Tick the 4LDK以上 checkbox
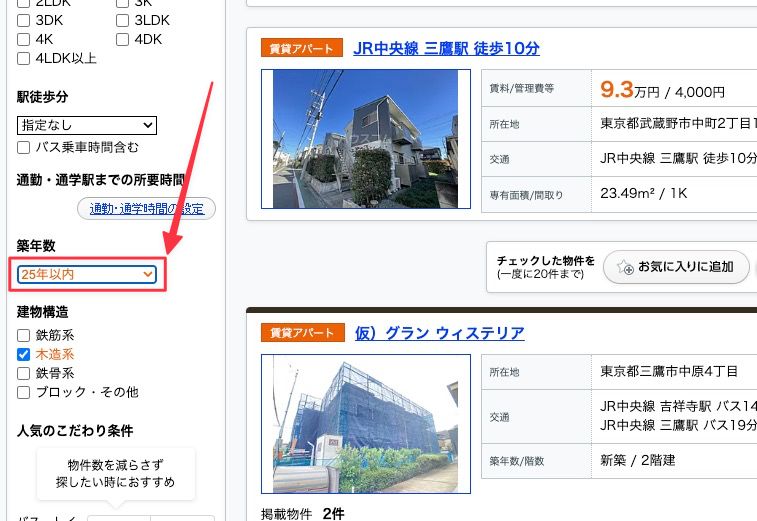 click(24, 58)
